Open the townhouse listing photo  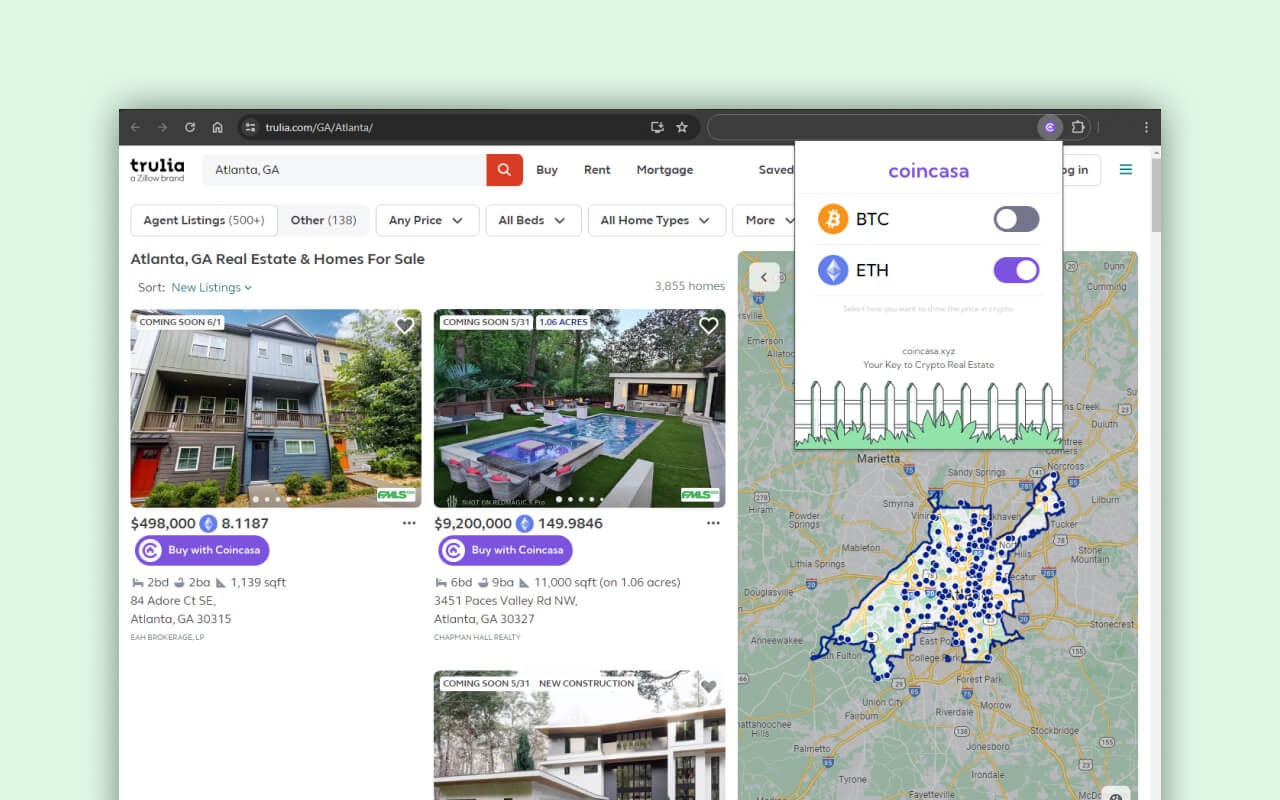[x=276, y=408]
